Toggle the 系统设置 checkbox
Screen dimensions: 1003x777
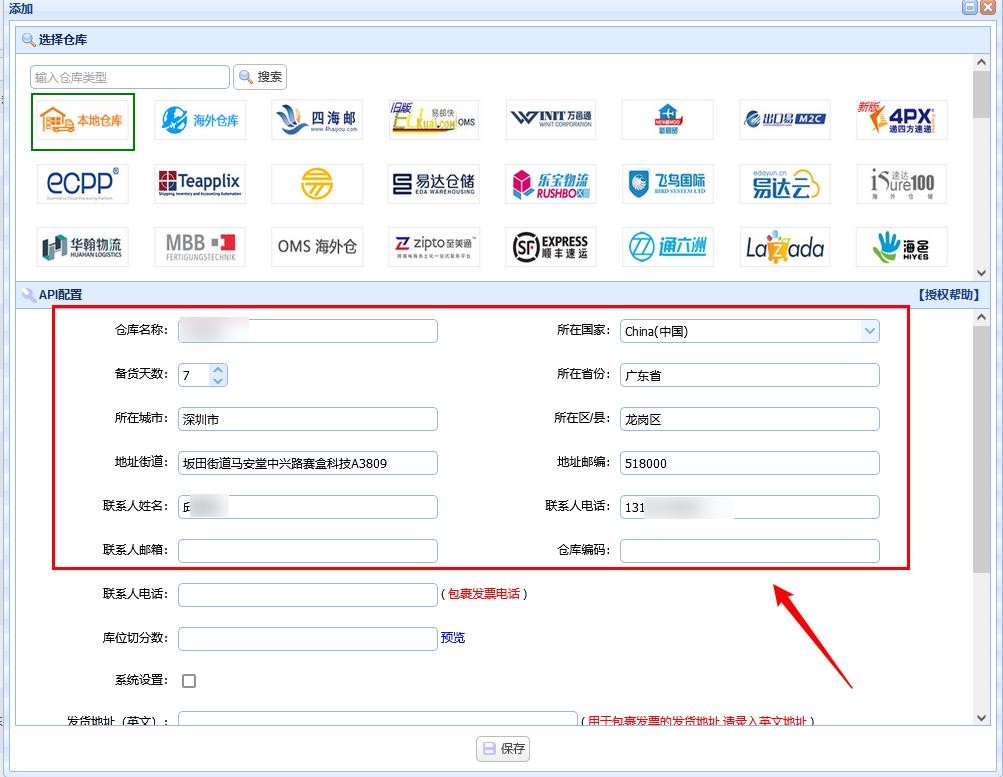189,680
